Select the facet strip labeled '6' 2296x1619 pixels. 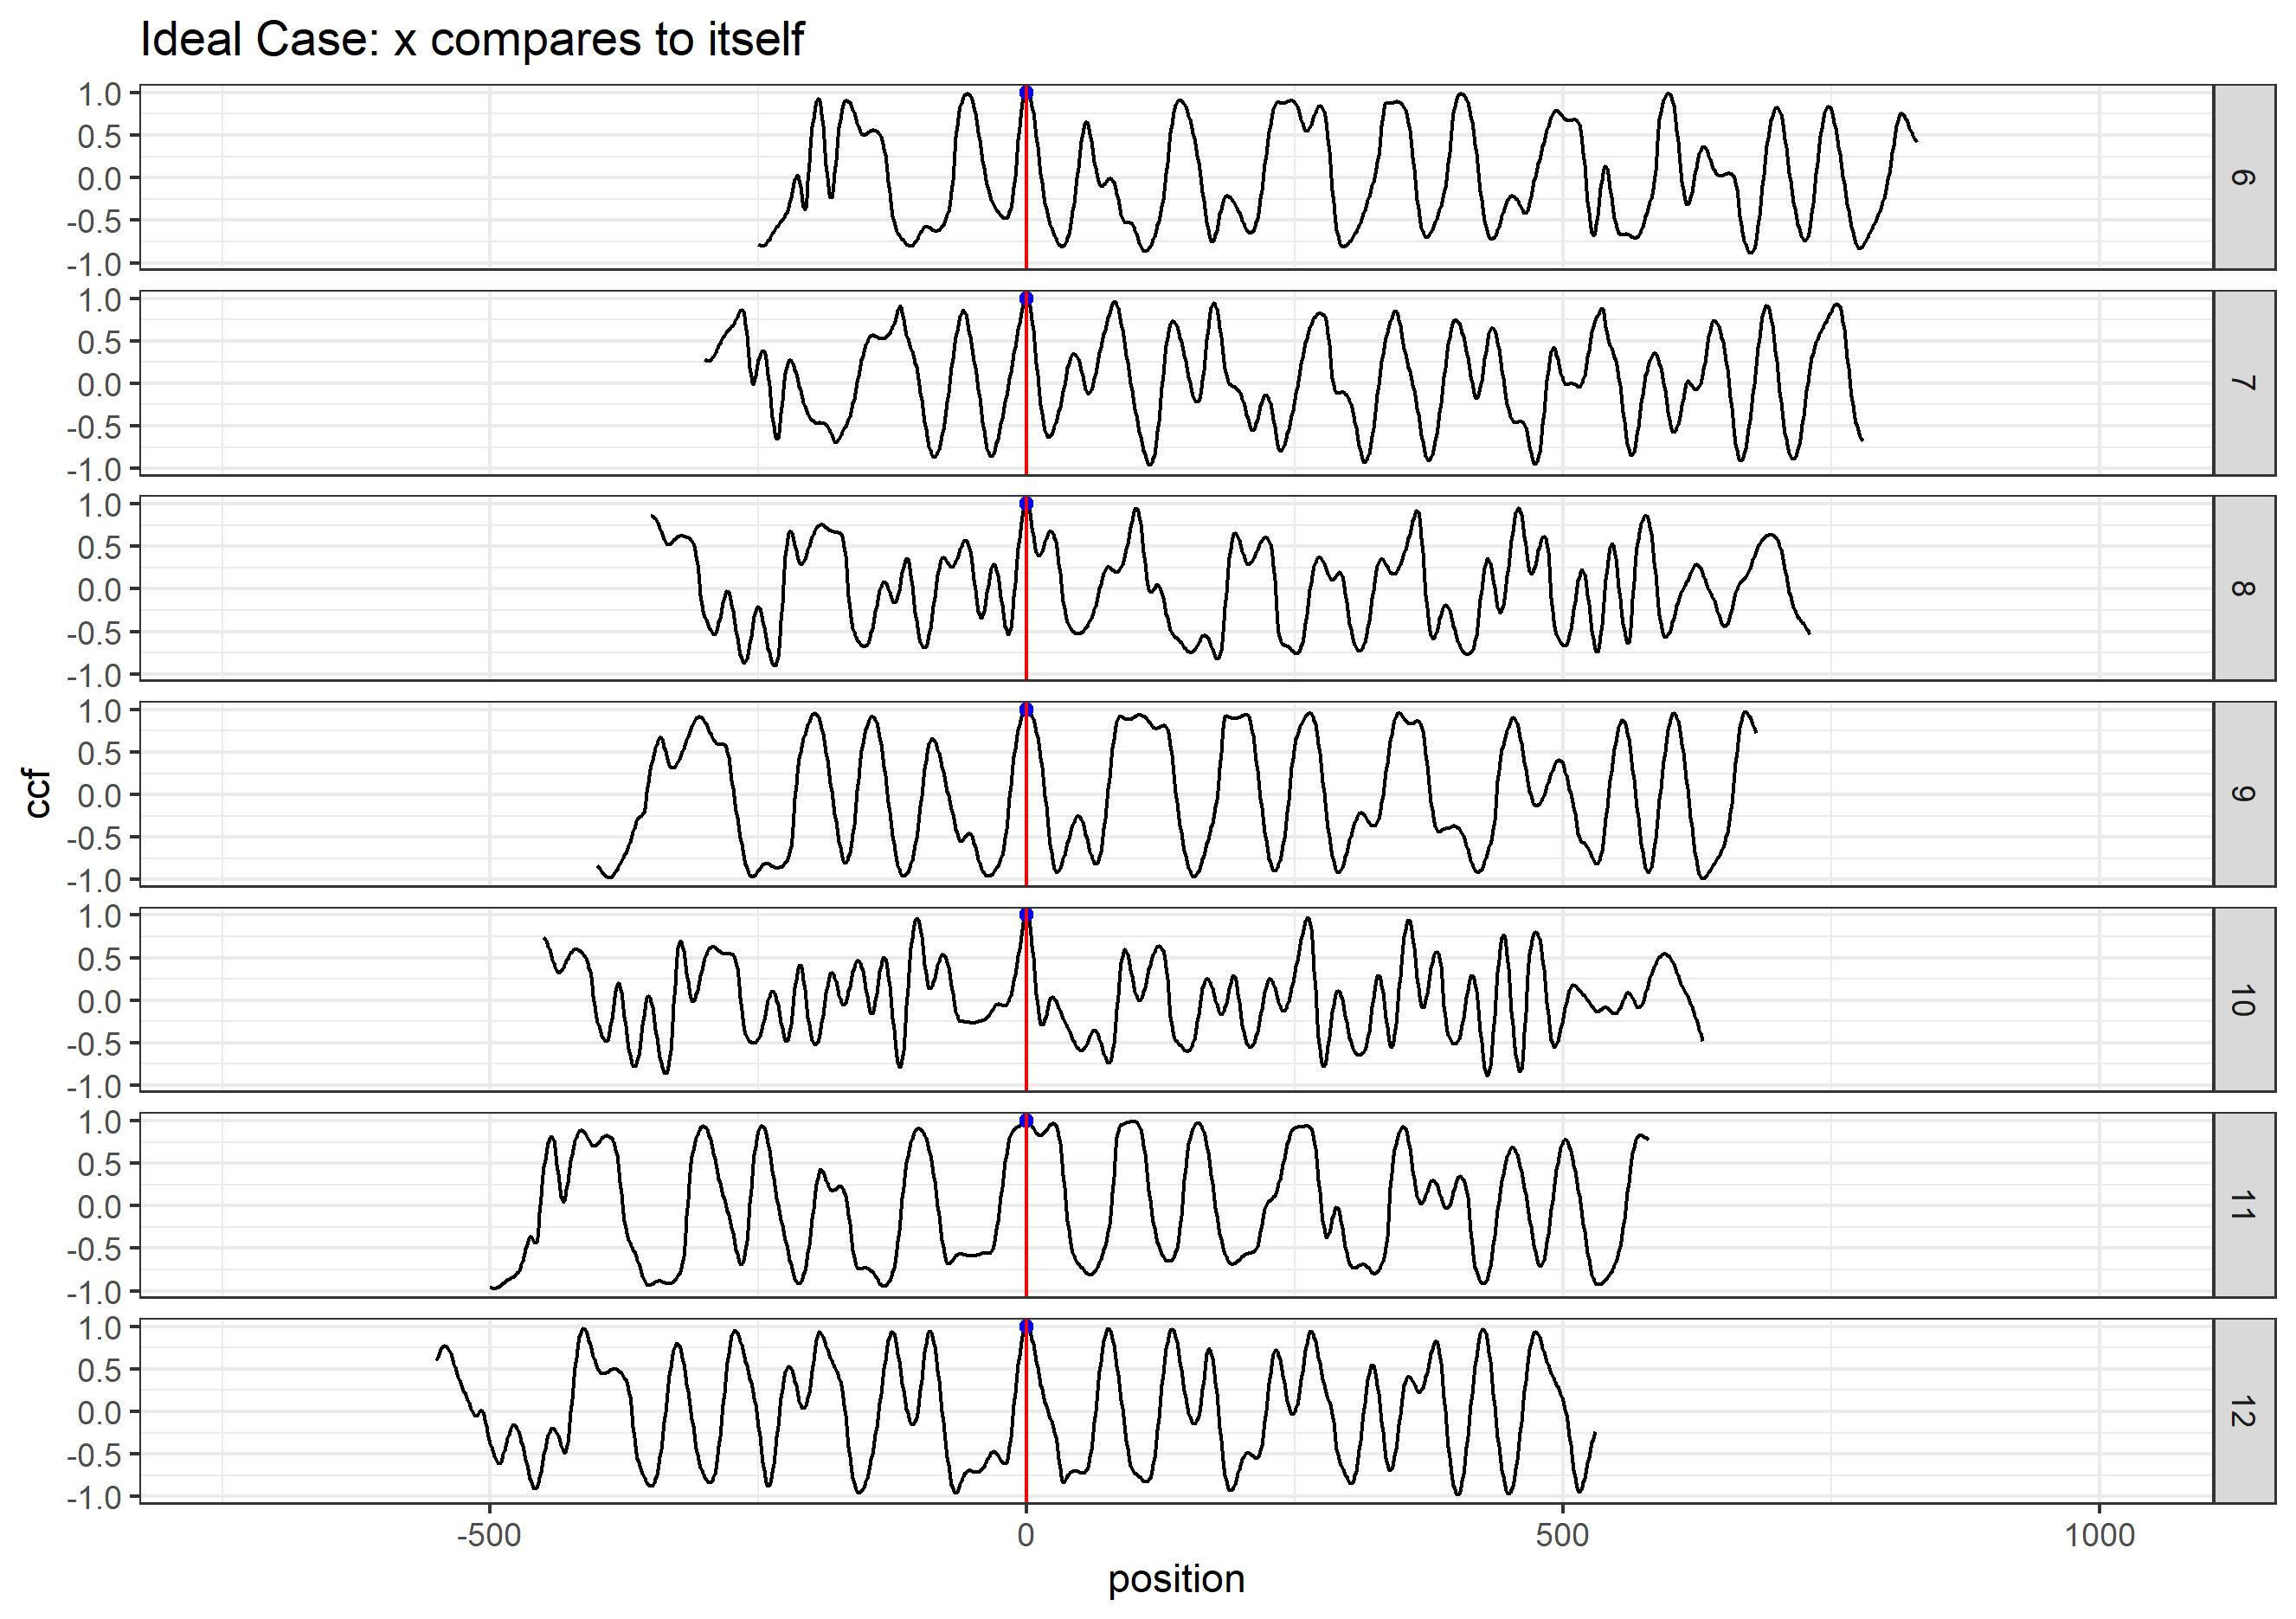(x=2244, y=178)
